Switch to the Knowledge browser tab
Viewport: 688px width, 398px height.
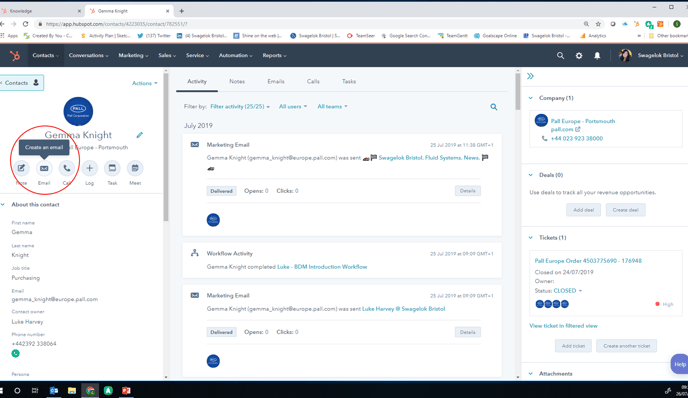pos(42,11)
